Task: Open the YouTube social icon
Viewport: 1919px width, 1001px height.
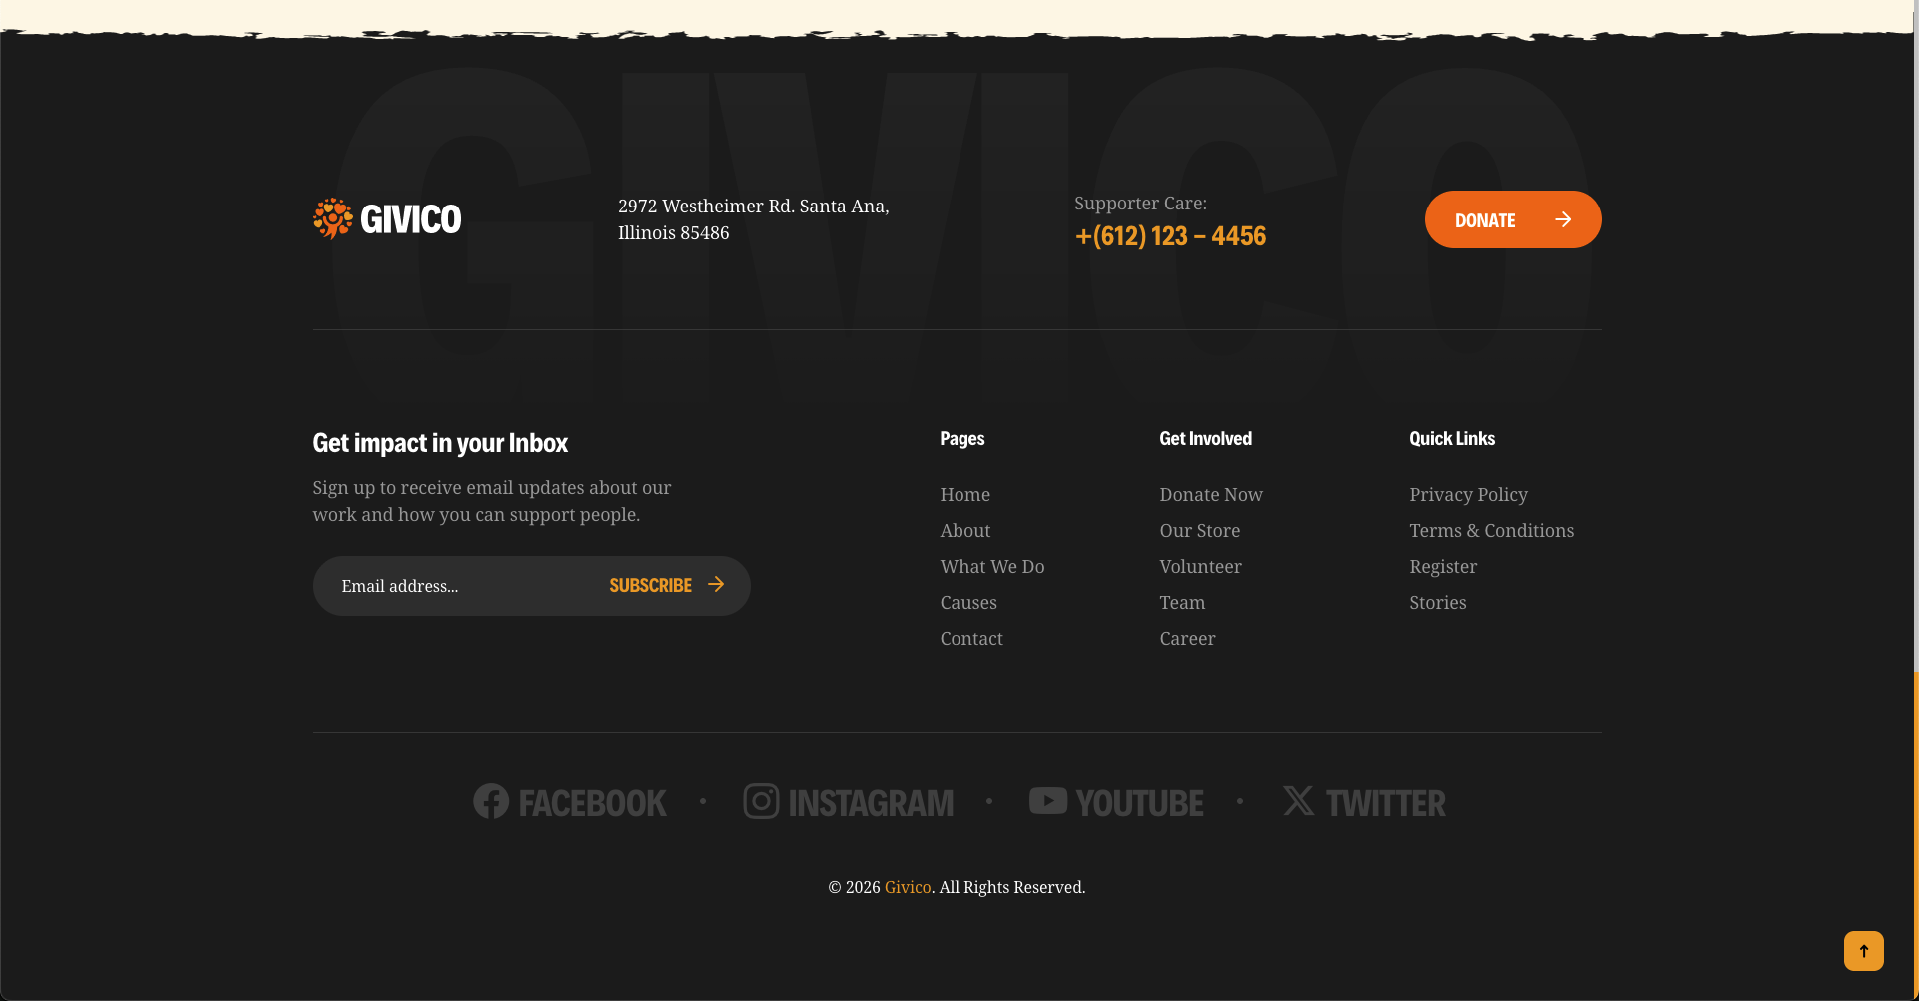Action: pos(1048,801)
